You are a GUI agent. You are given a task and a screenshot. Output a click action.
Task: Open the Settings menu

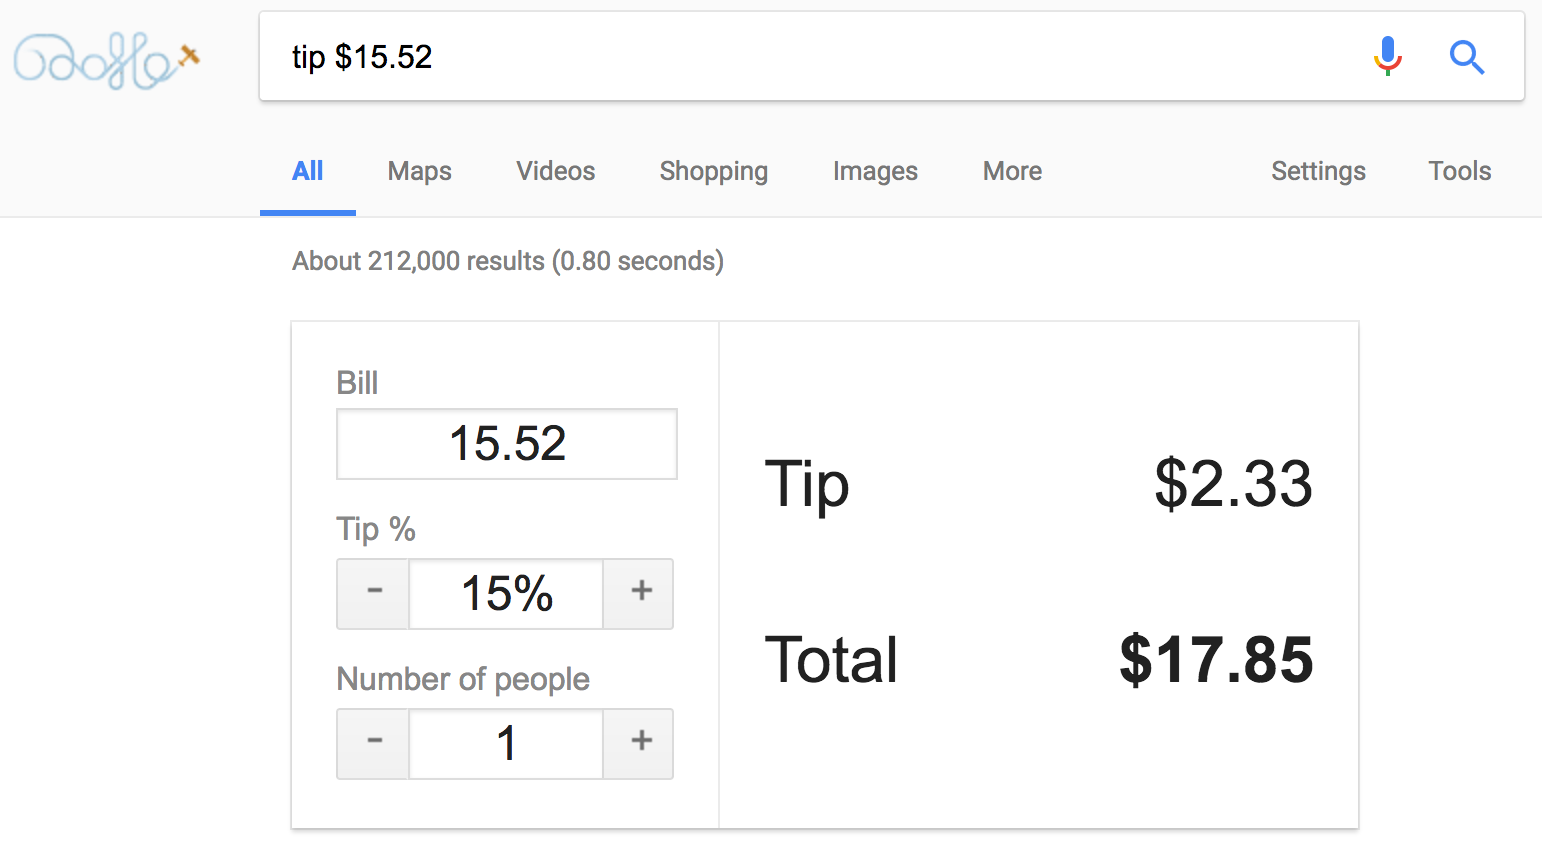pos(1318,171)
